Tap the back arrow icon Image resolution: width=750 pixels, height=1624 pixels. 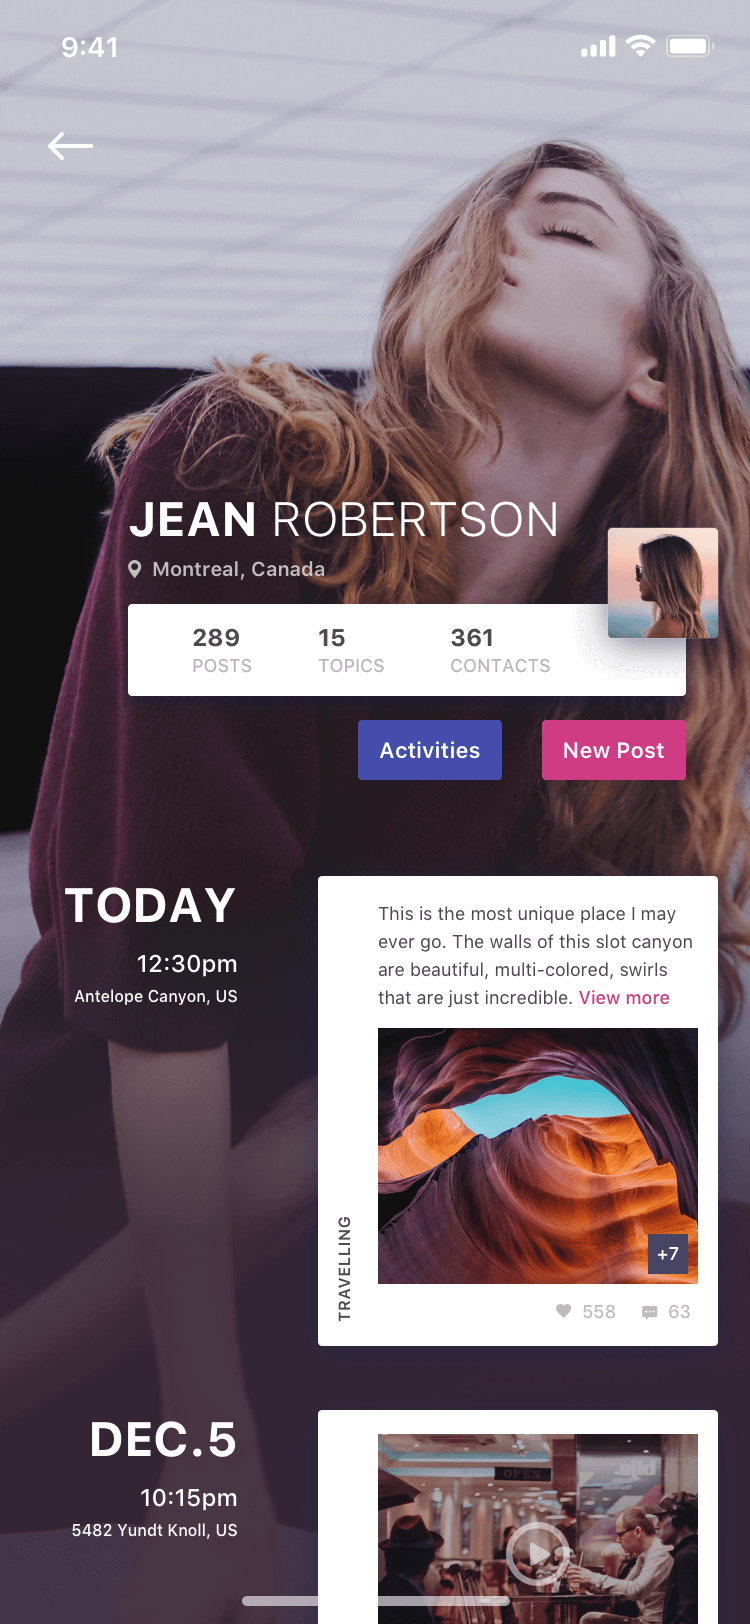pyautogui.click(x=70, y=146)
